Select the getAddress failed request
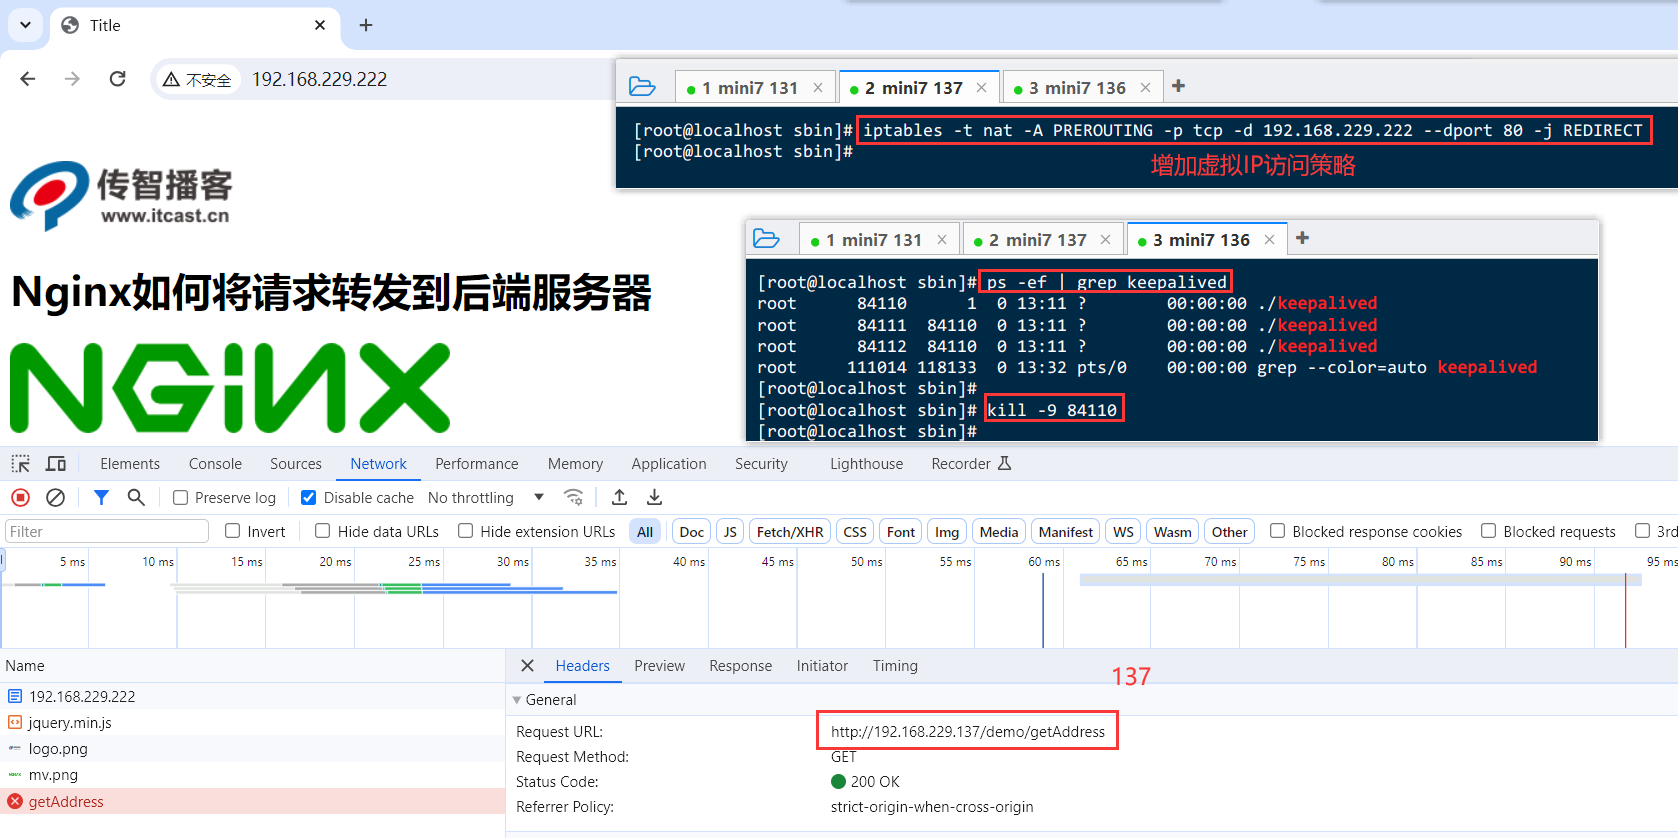The height and width of the screenshot is (838, 1678). click(252, 801)
